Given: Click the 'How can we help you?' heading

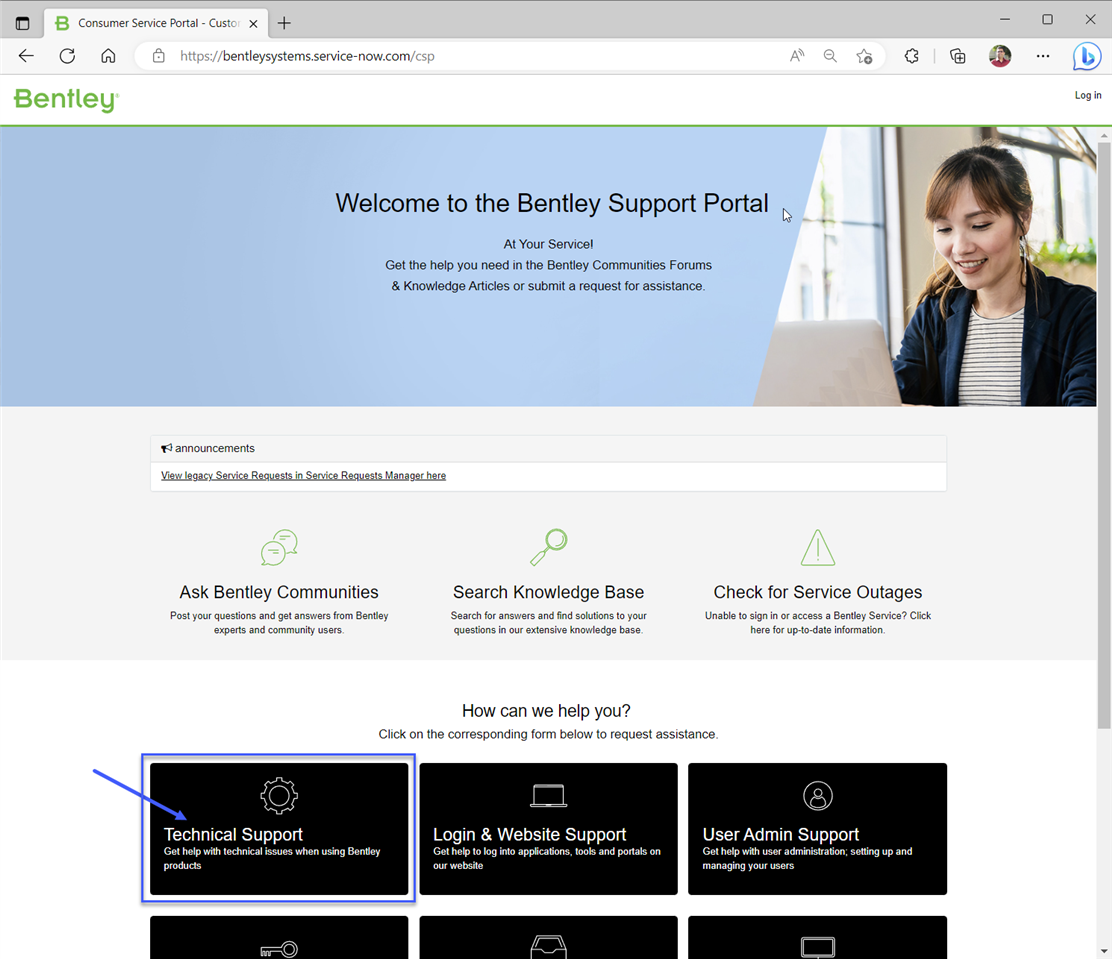Looking at the screenshot, I should [546, 711].
